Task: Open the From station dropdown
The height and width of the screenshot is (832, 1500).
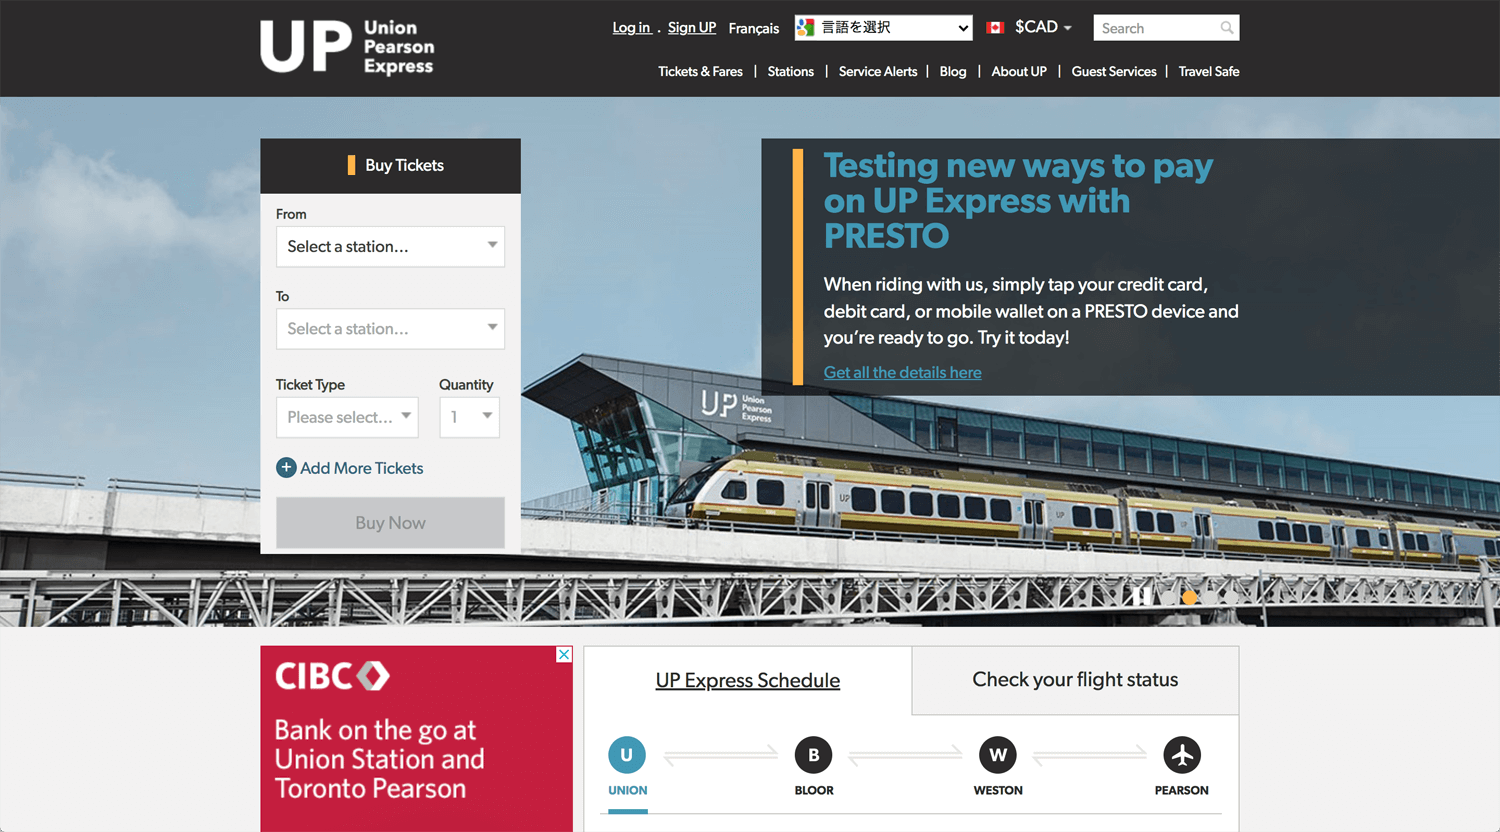Action: (390, 247)
